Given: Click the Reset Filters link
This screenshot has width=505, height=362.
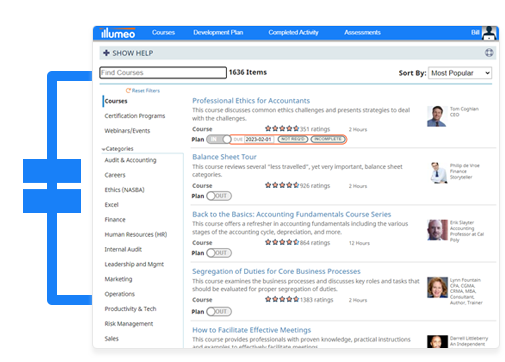Looking at the screenshot, I should [146, 90].
